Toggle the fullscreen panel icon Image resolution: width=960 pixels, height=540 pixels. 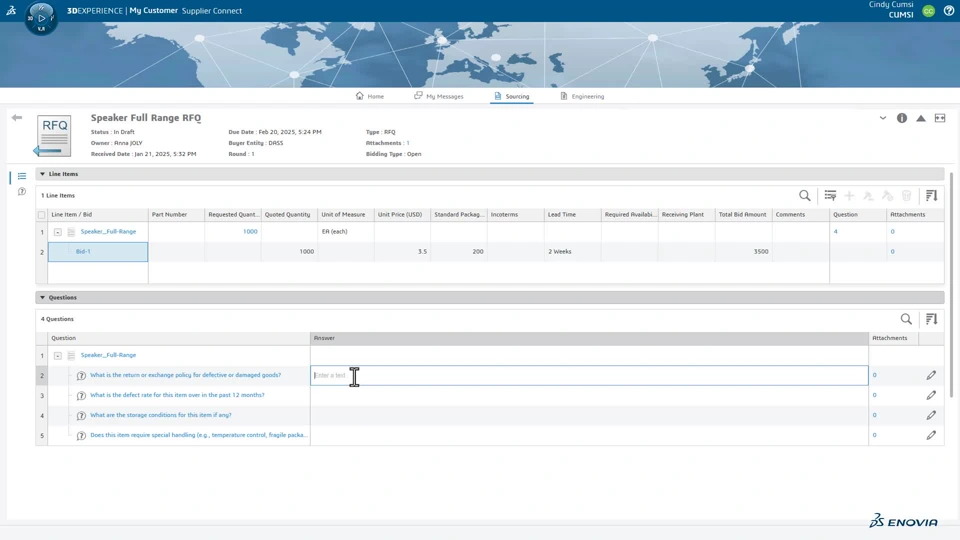pyautogui.click(x=940, y=118)
